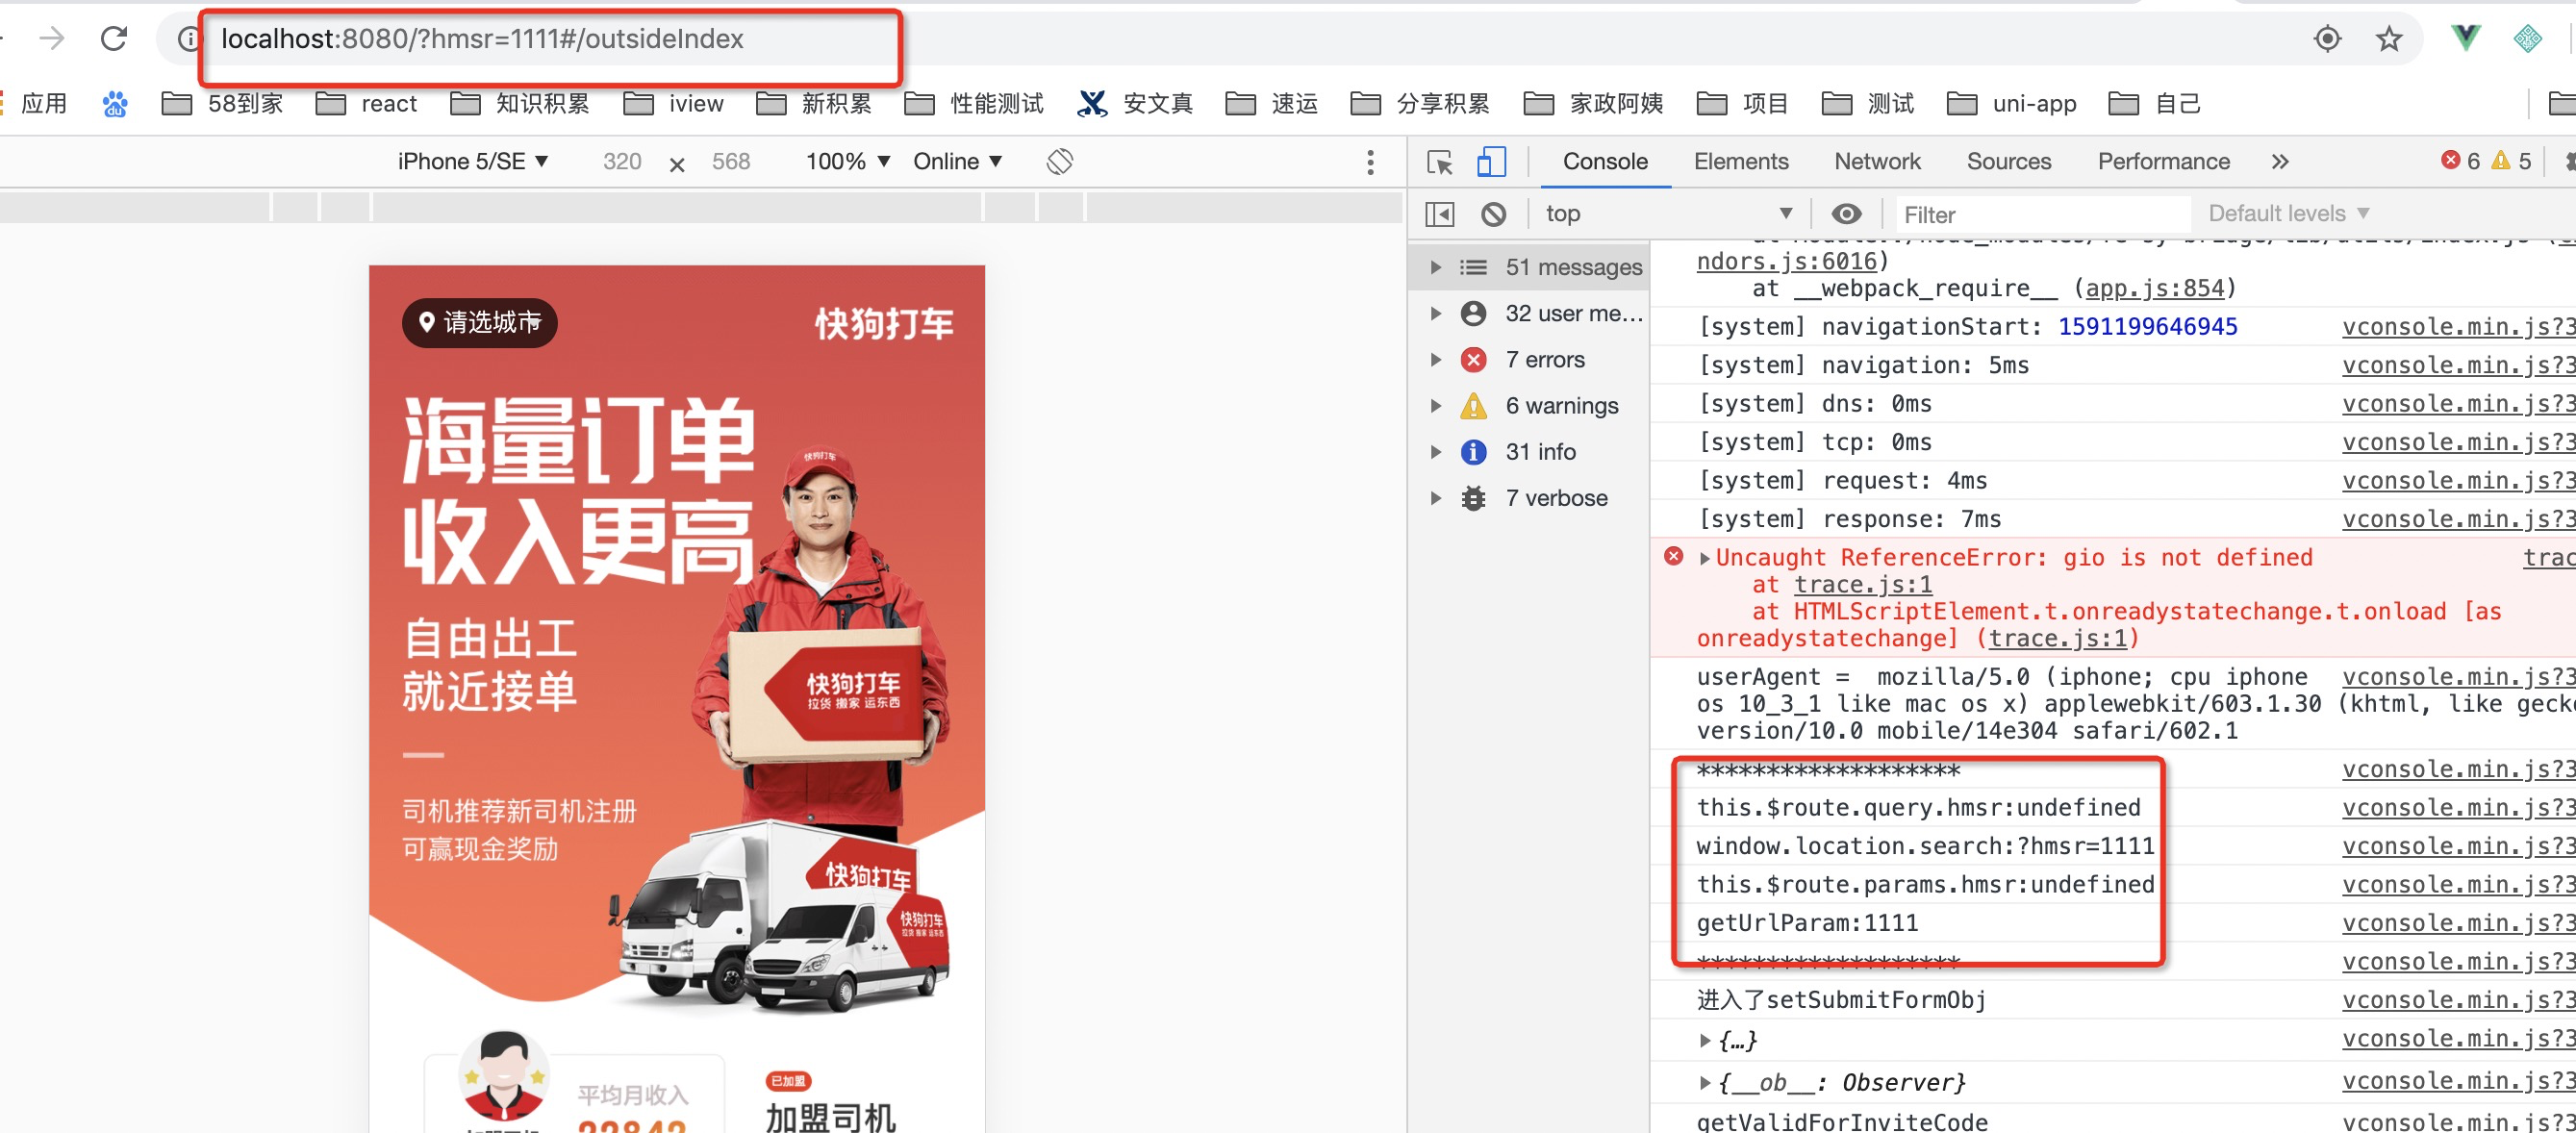The width and height of the screenshot is (2576, 1133).
Task: Toggle the device toolbar icon
Action: [x=1490, y=162]
